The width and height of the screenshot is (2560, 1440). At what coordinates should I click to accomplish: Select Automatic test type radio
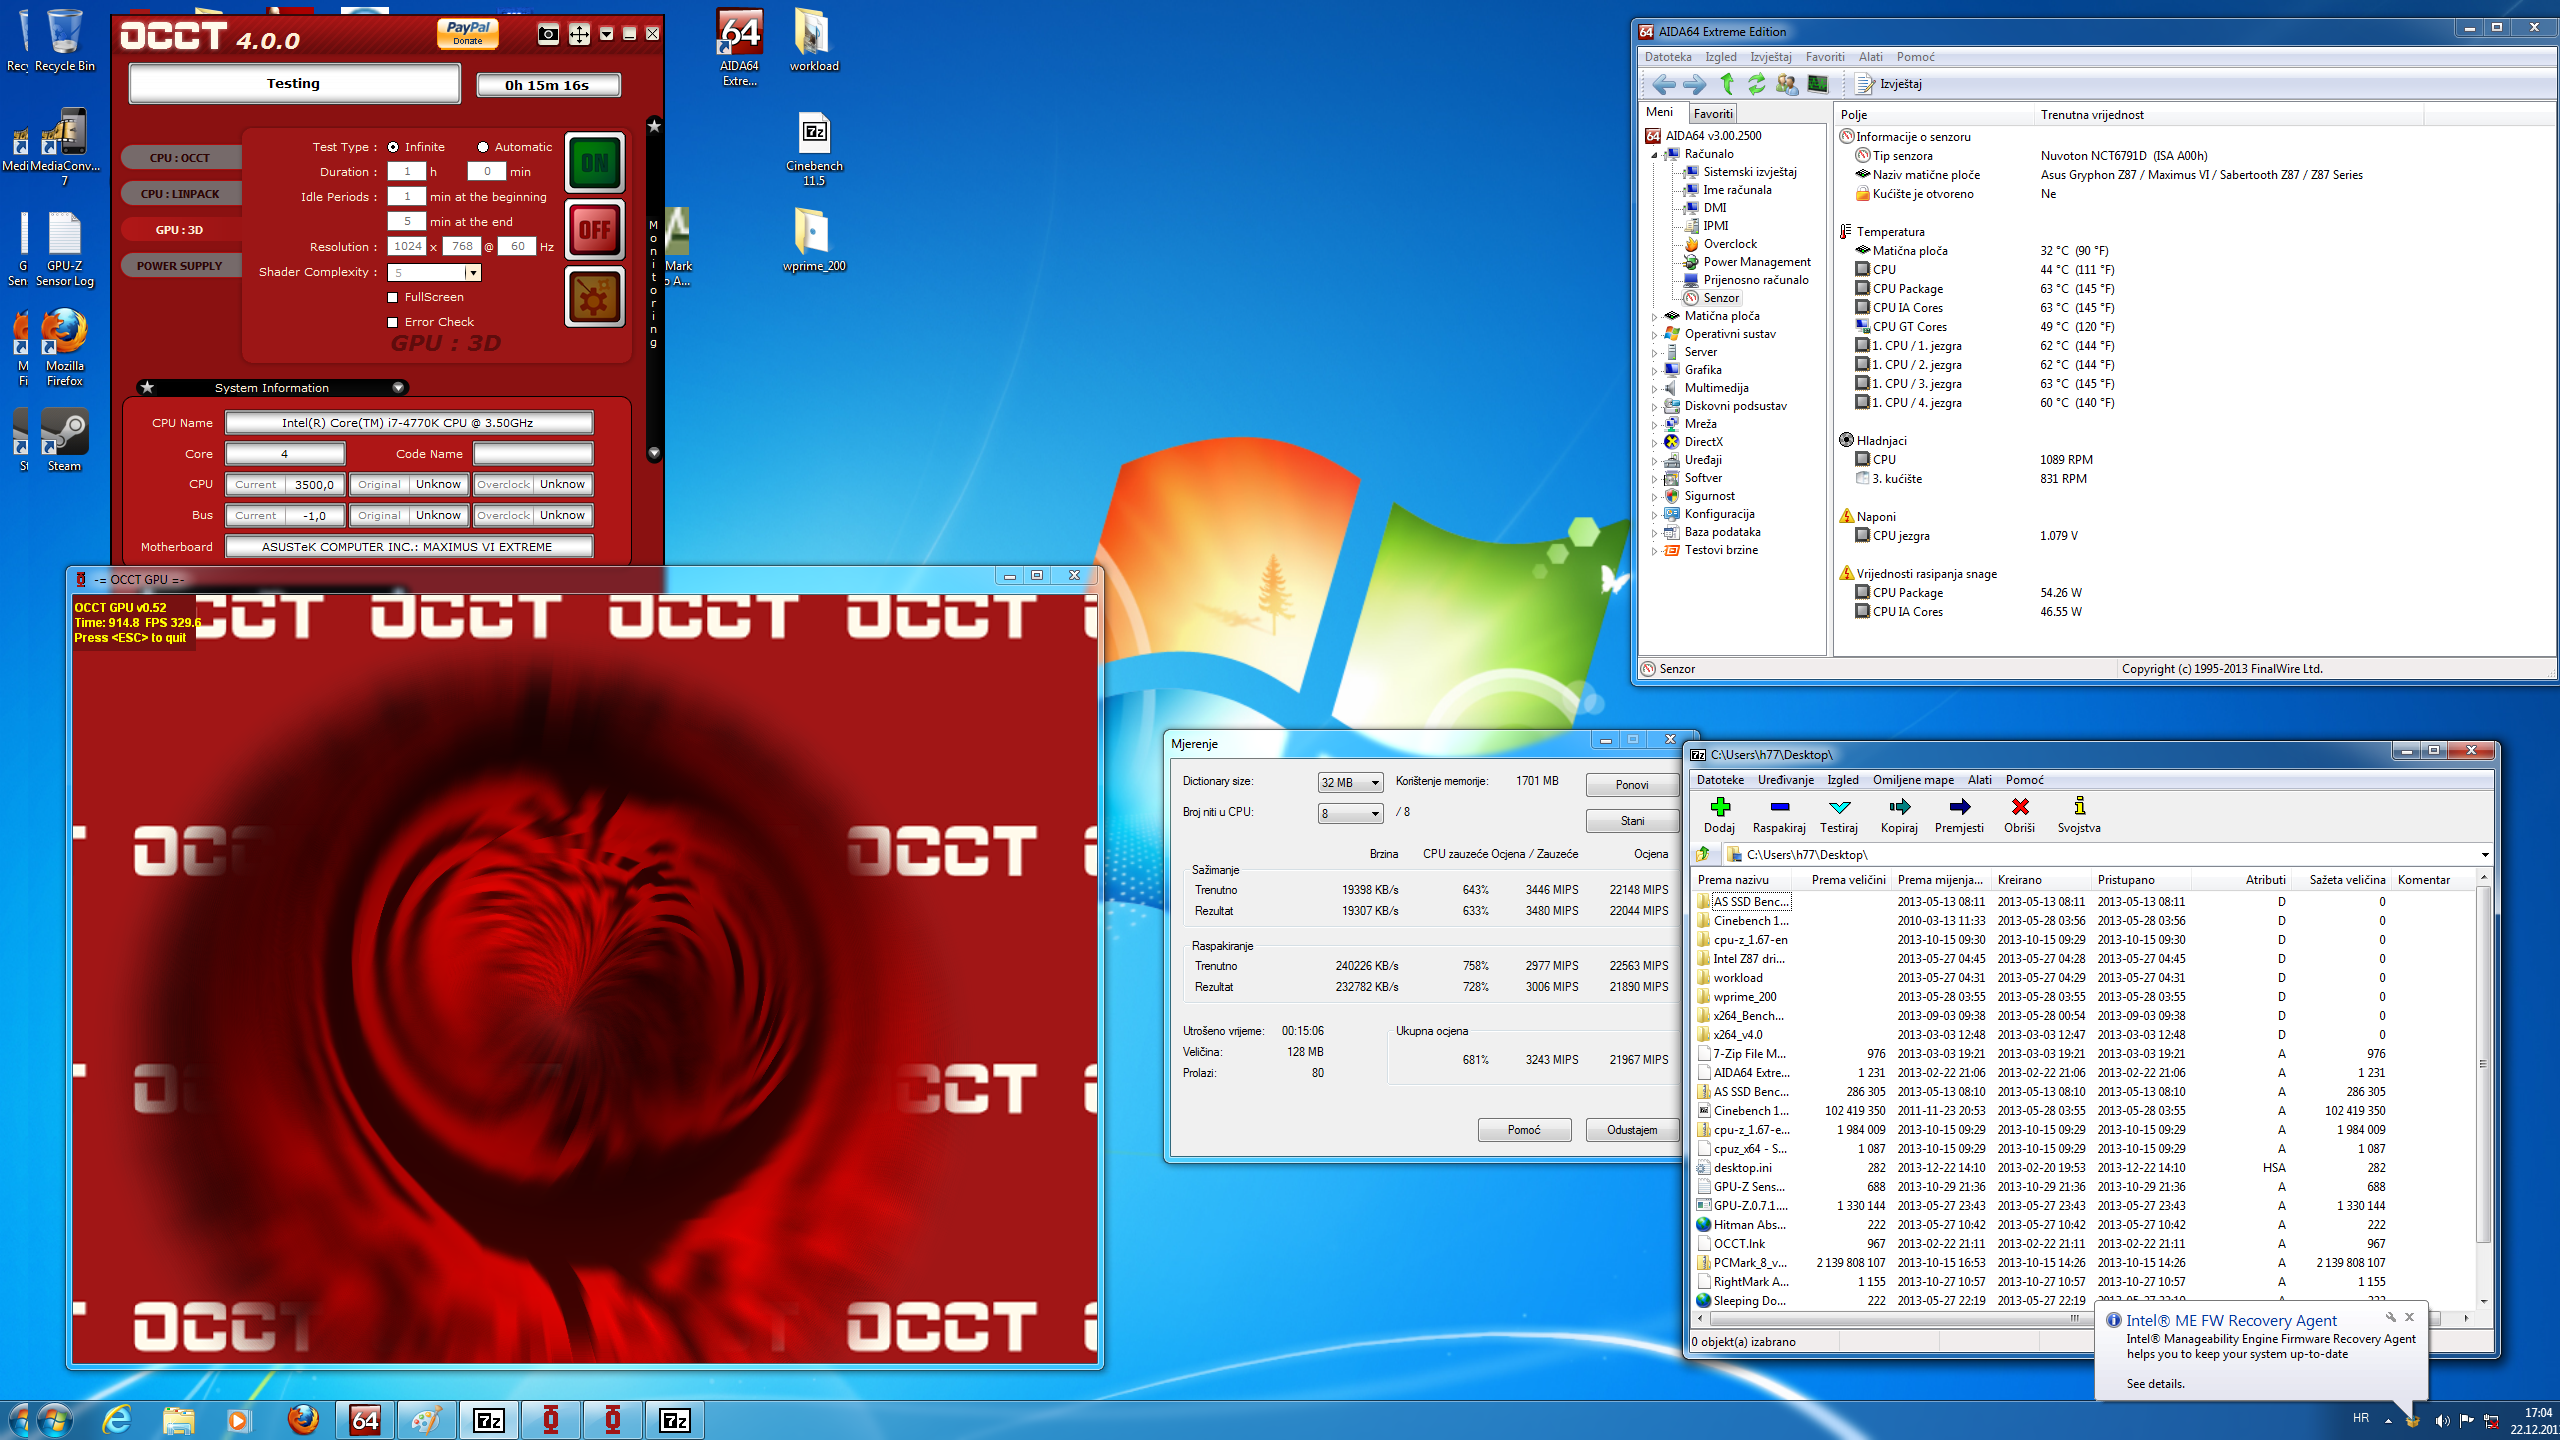click(x=483, y=147)
